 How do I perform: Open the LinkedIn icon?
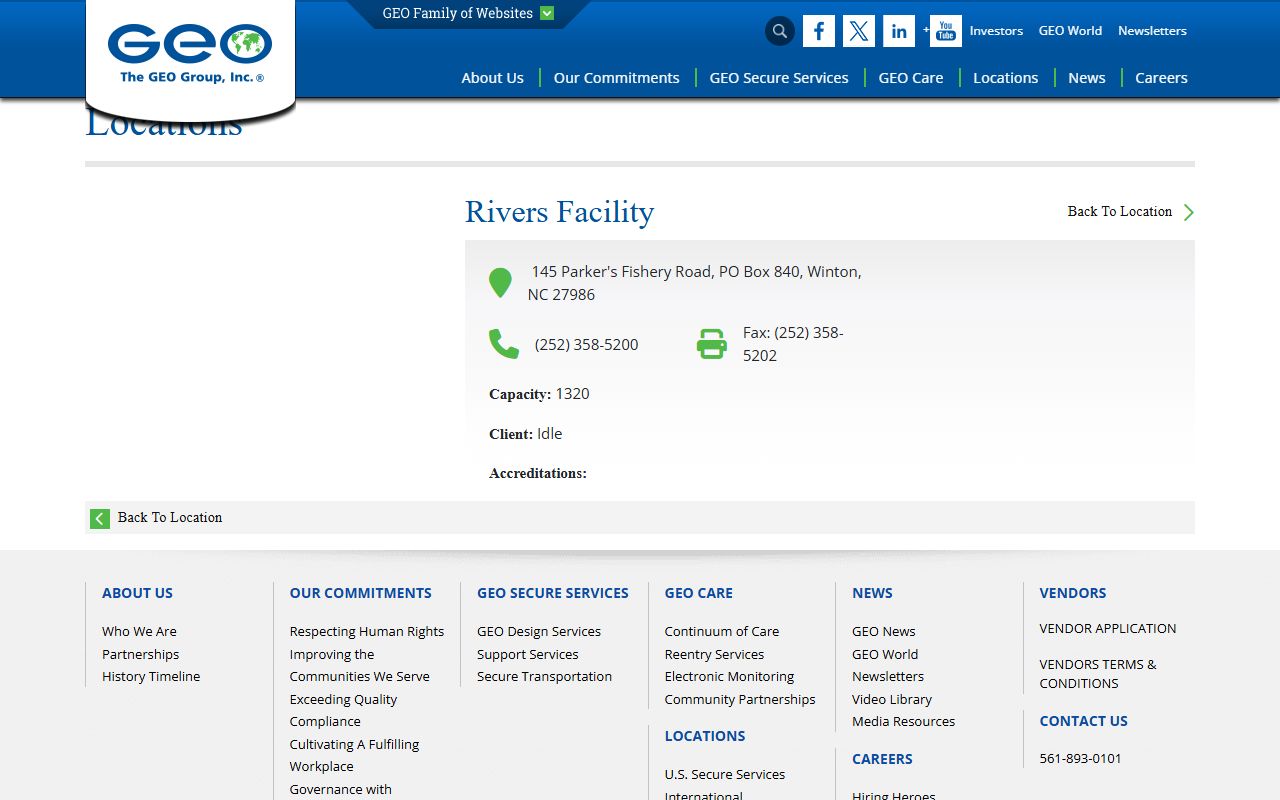click(x=899, y=31)
